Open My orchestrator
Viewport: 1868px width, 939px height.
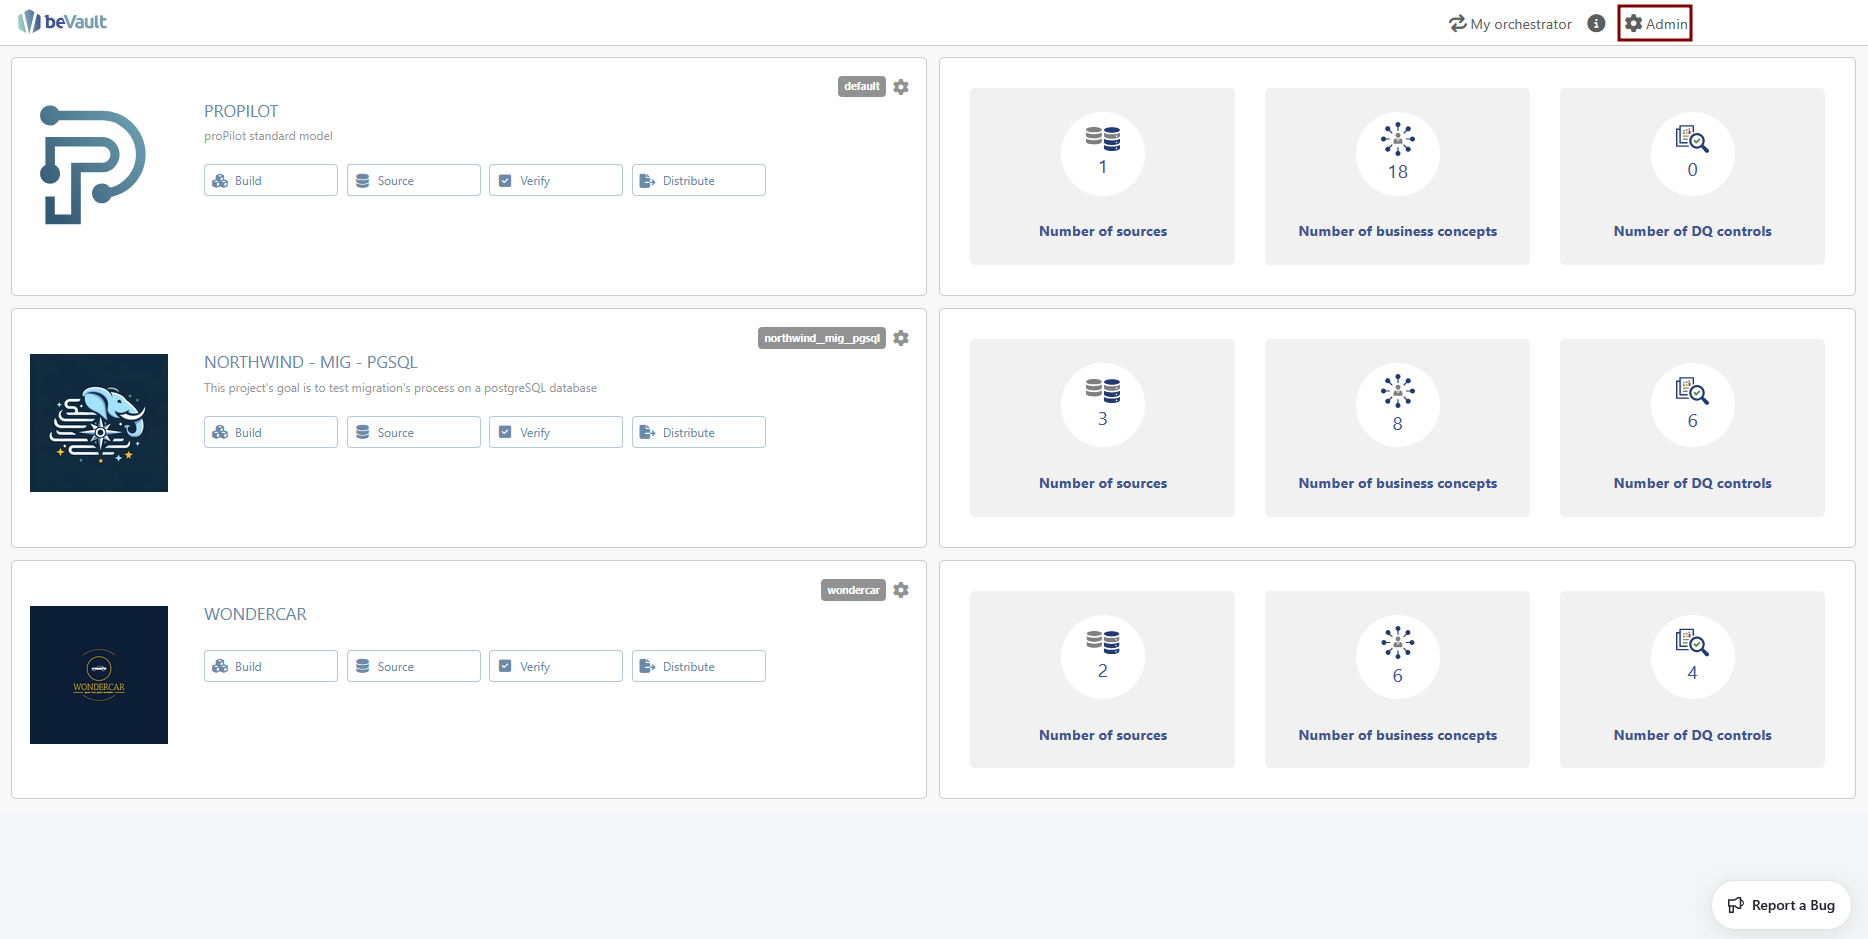click(x=1510, y=24)
